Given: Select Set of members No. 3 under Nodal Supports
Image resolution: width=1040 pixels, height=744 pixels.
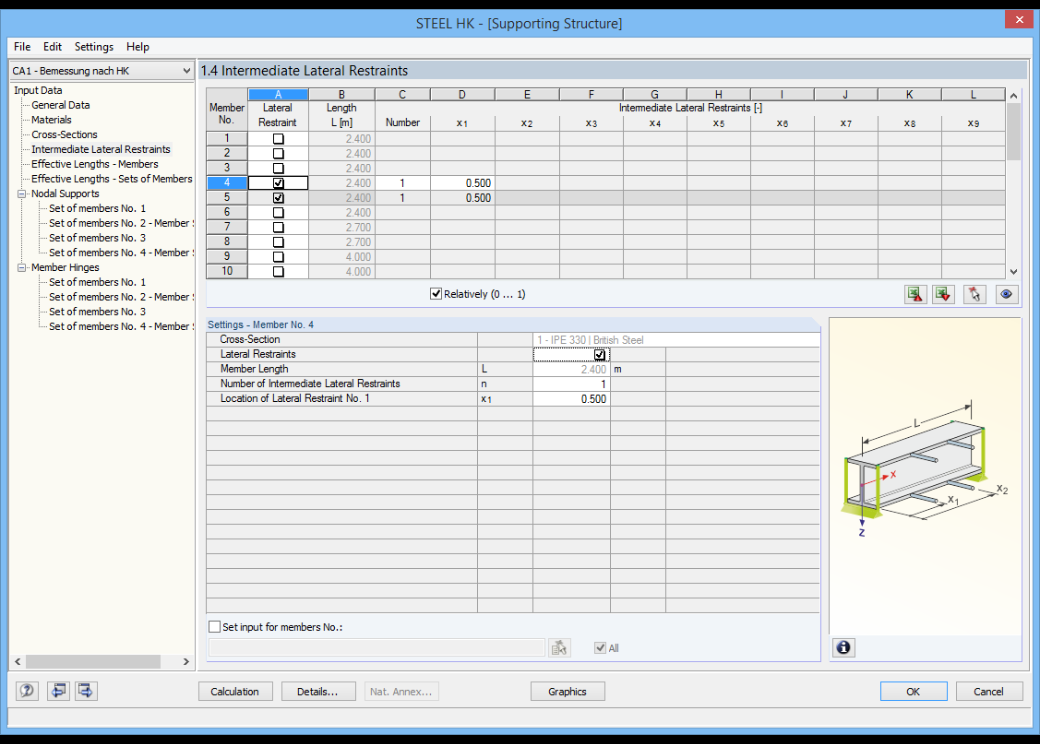Looking at the screenshot, I should (98, 238).
